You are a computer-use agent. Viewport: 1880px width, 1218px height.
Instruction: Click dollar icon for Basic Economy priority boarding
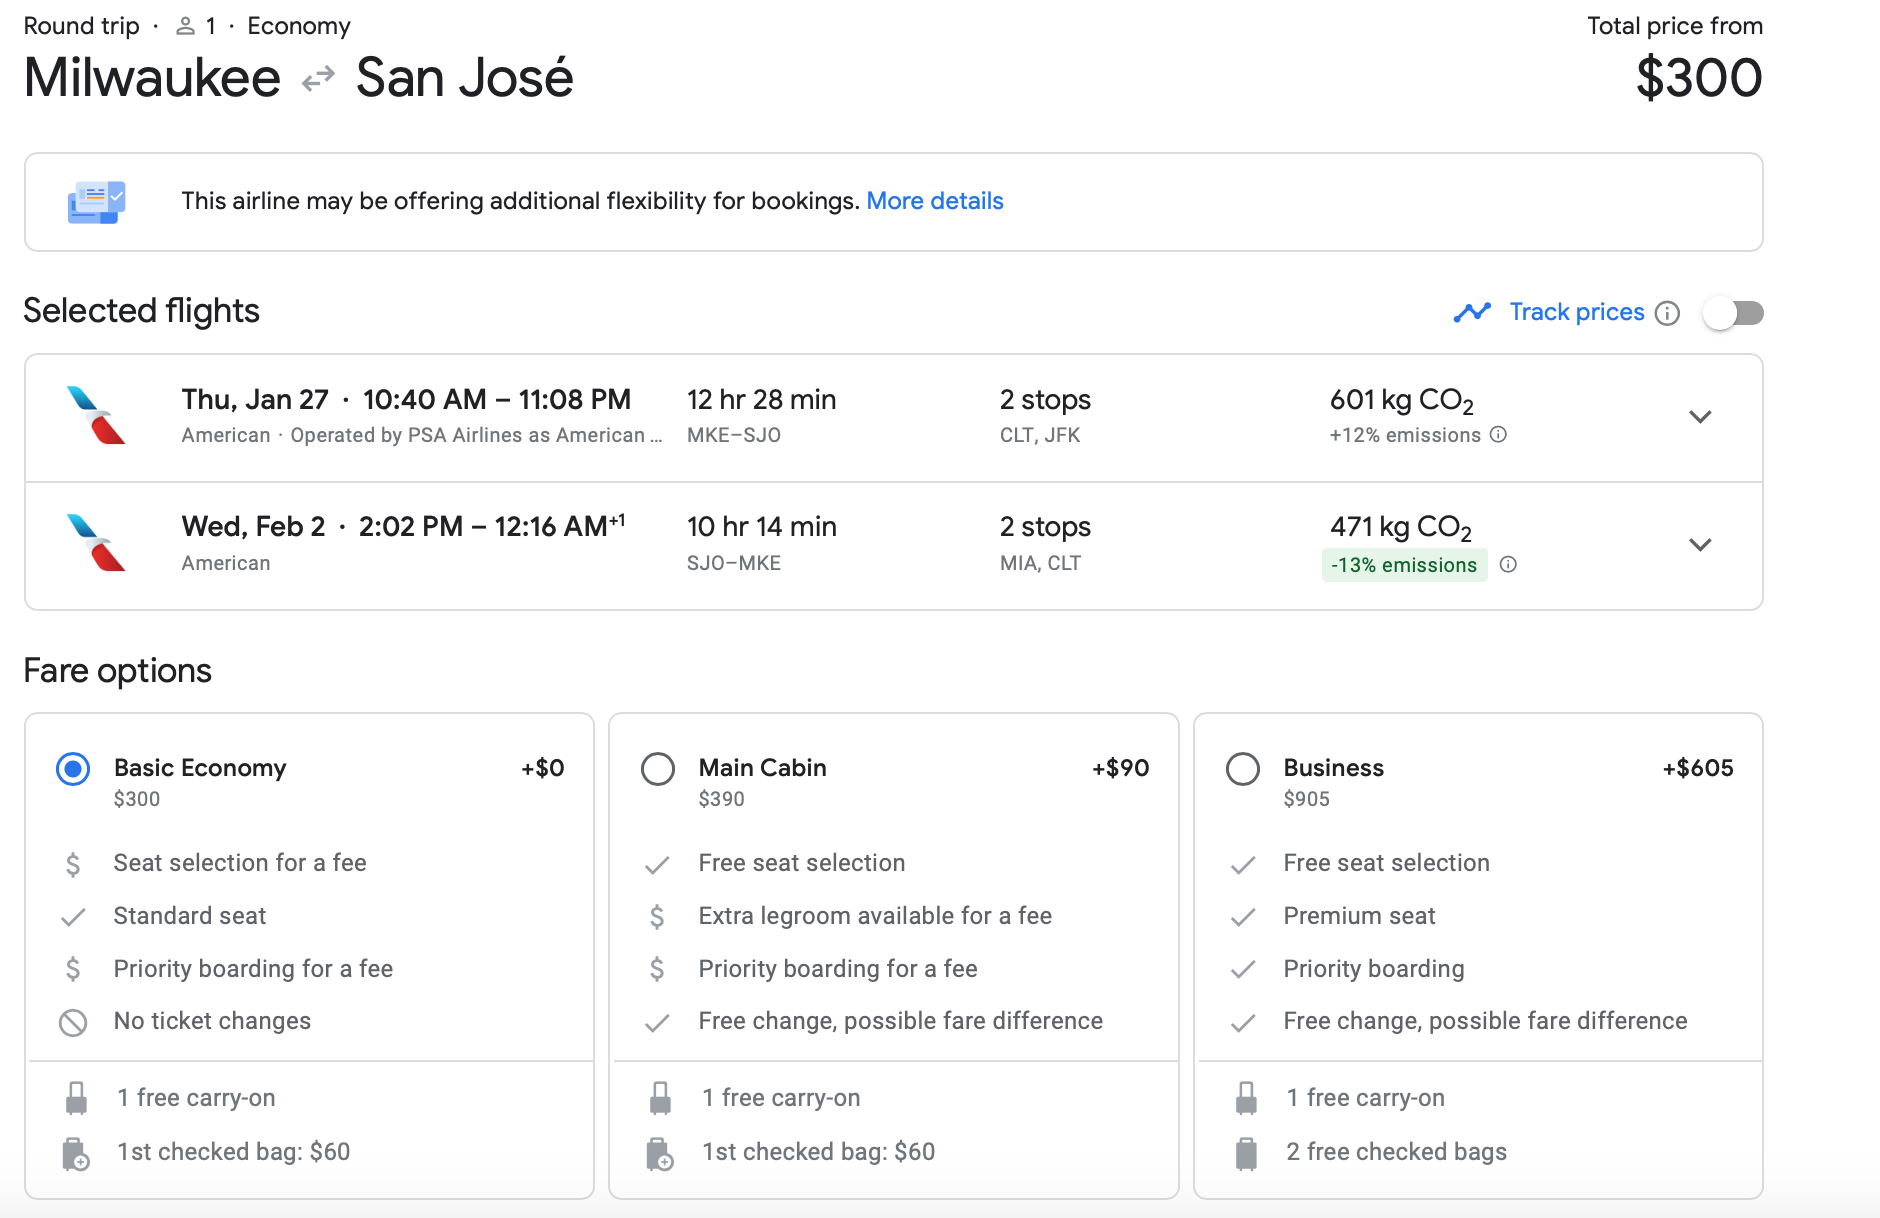(x=73, y=969)
